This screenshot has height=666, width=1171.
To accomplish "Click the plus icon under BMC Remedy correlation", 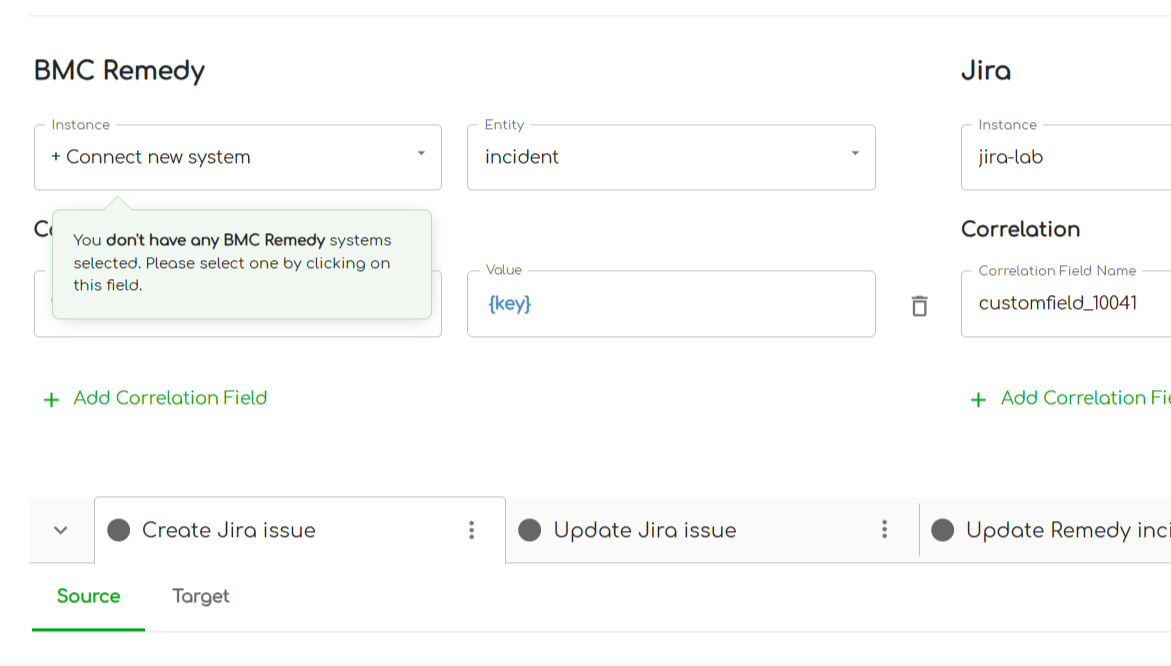I will pos(51,400).
